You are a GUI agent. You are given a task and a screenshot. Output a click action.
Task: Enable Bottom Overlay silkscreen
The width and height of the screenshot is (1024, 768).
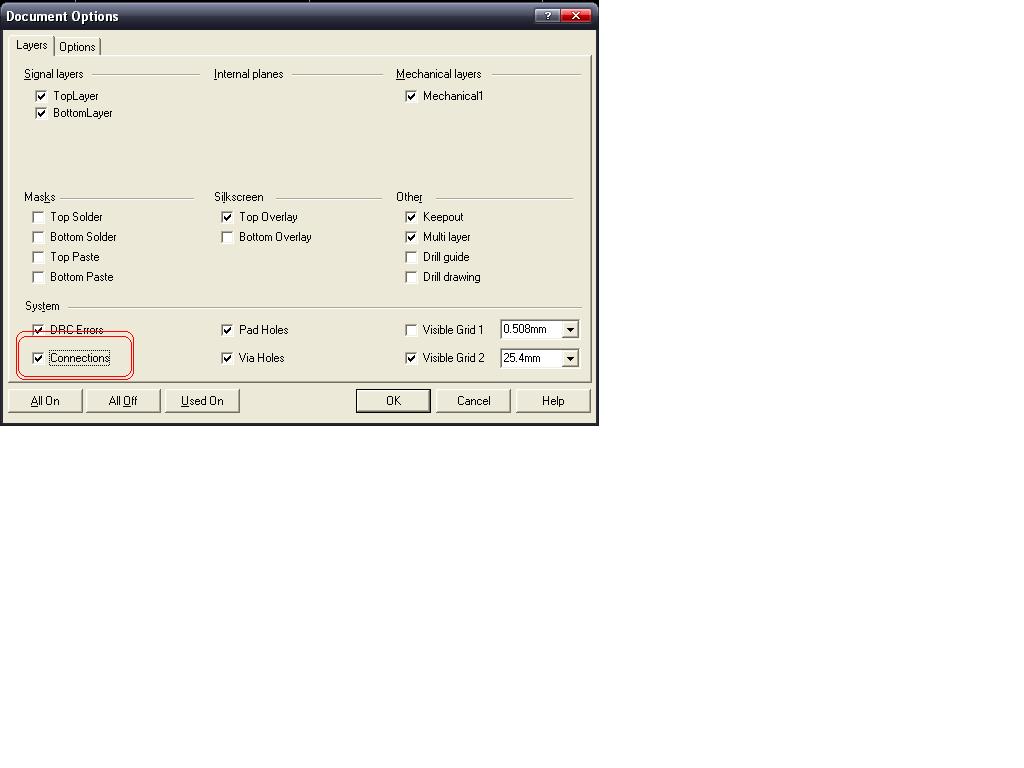(227, 237)
